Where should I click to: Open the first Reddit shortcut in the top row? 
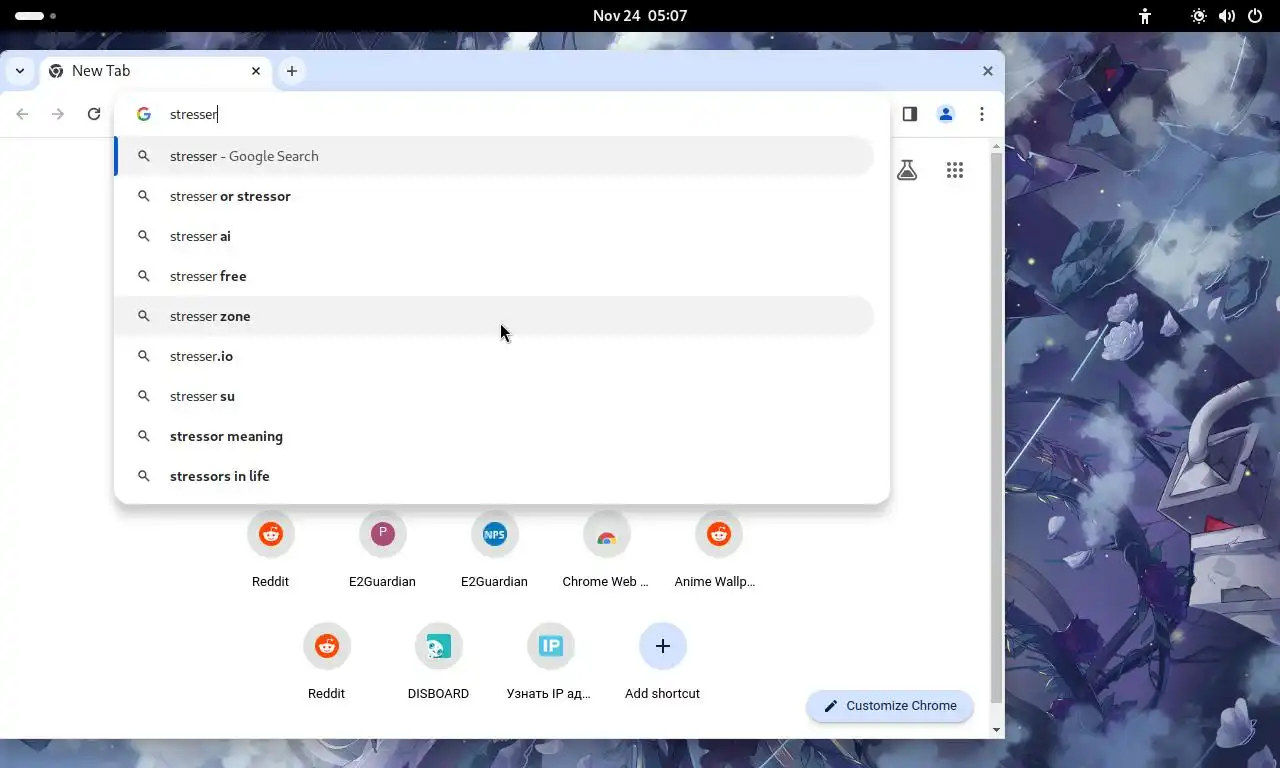[271, 548]
